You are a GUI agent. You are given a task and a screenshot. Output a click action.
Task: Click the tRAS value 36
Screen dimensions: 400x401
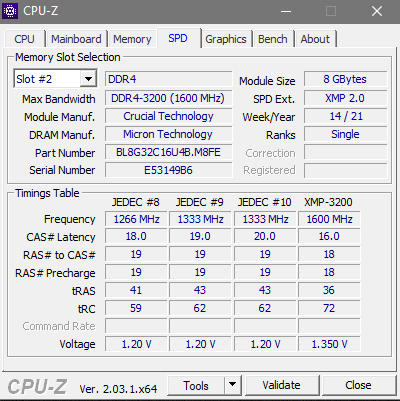point(329,290)
